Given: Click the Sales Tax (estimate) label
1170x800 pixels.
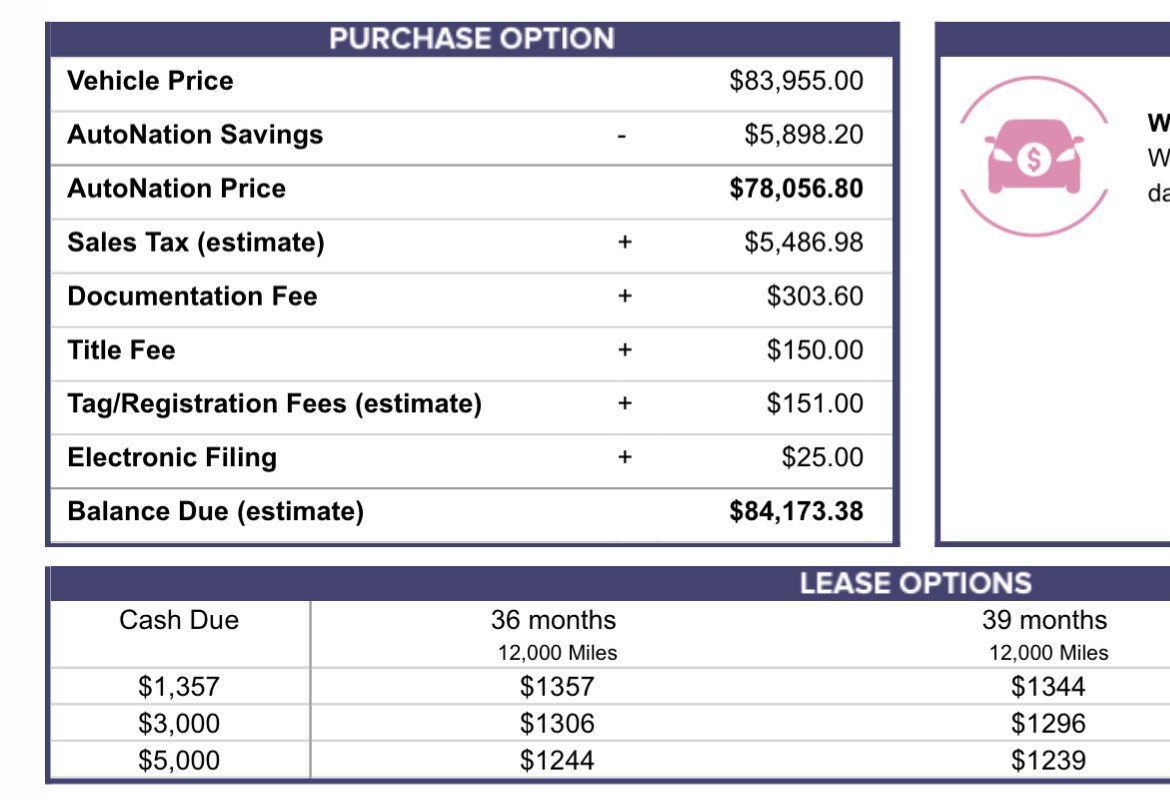Looking at the screenshot, I should point(195,243).
